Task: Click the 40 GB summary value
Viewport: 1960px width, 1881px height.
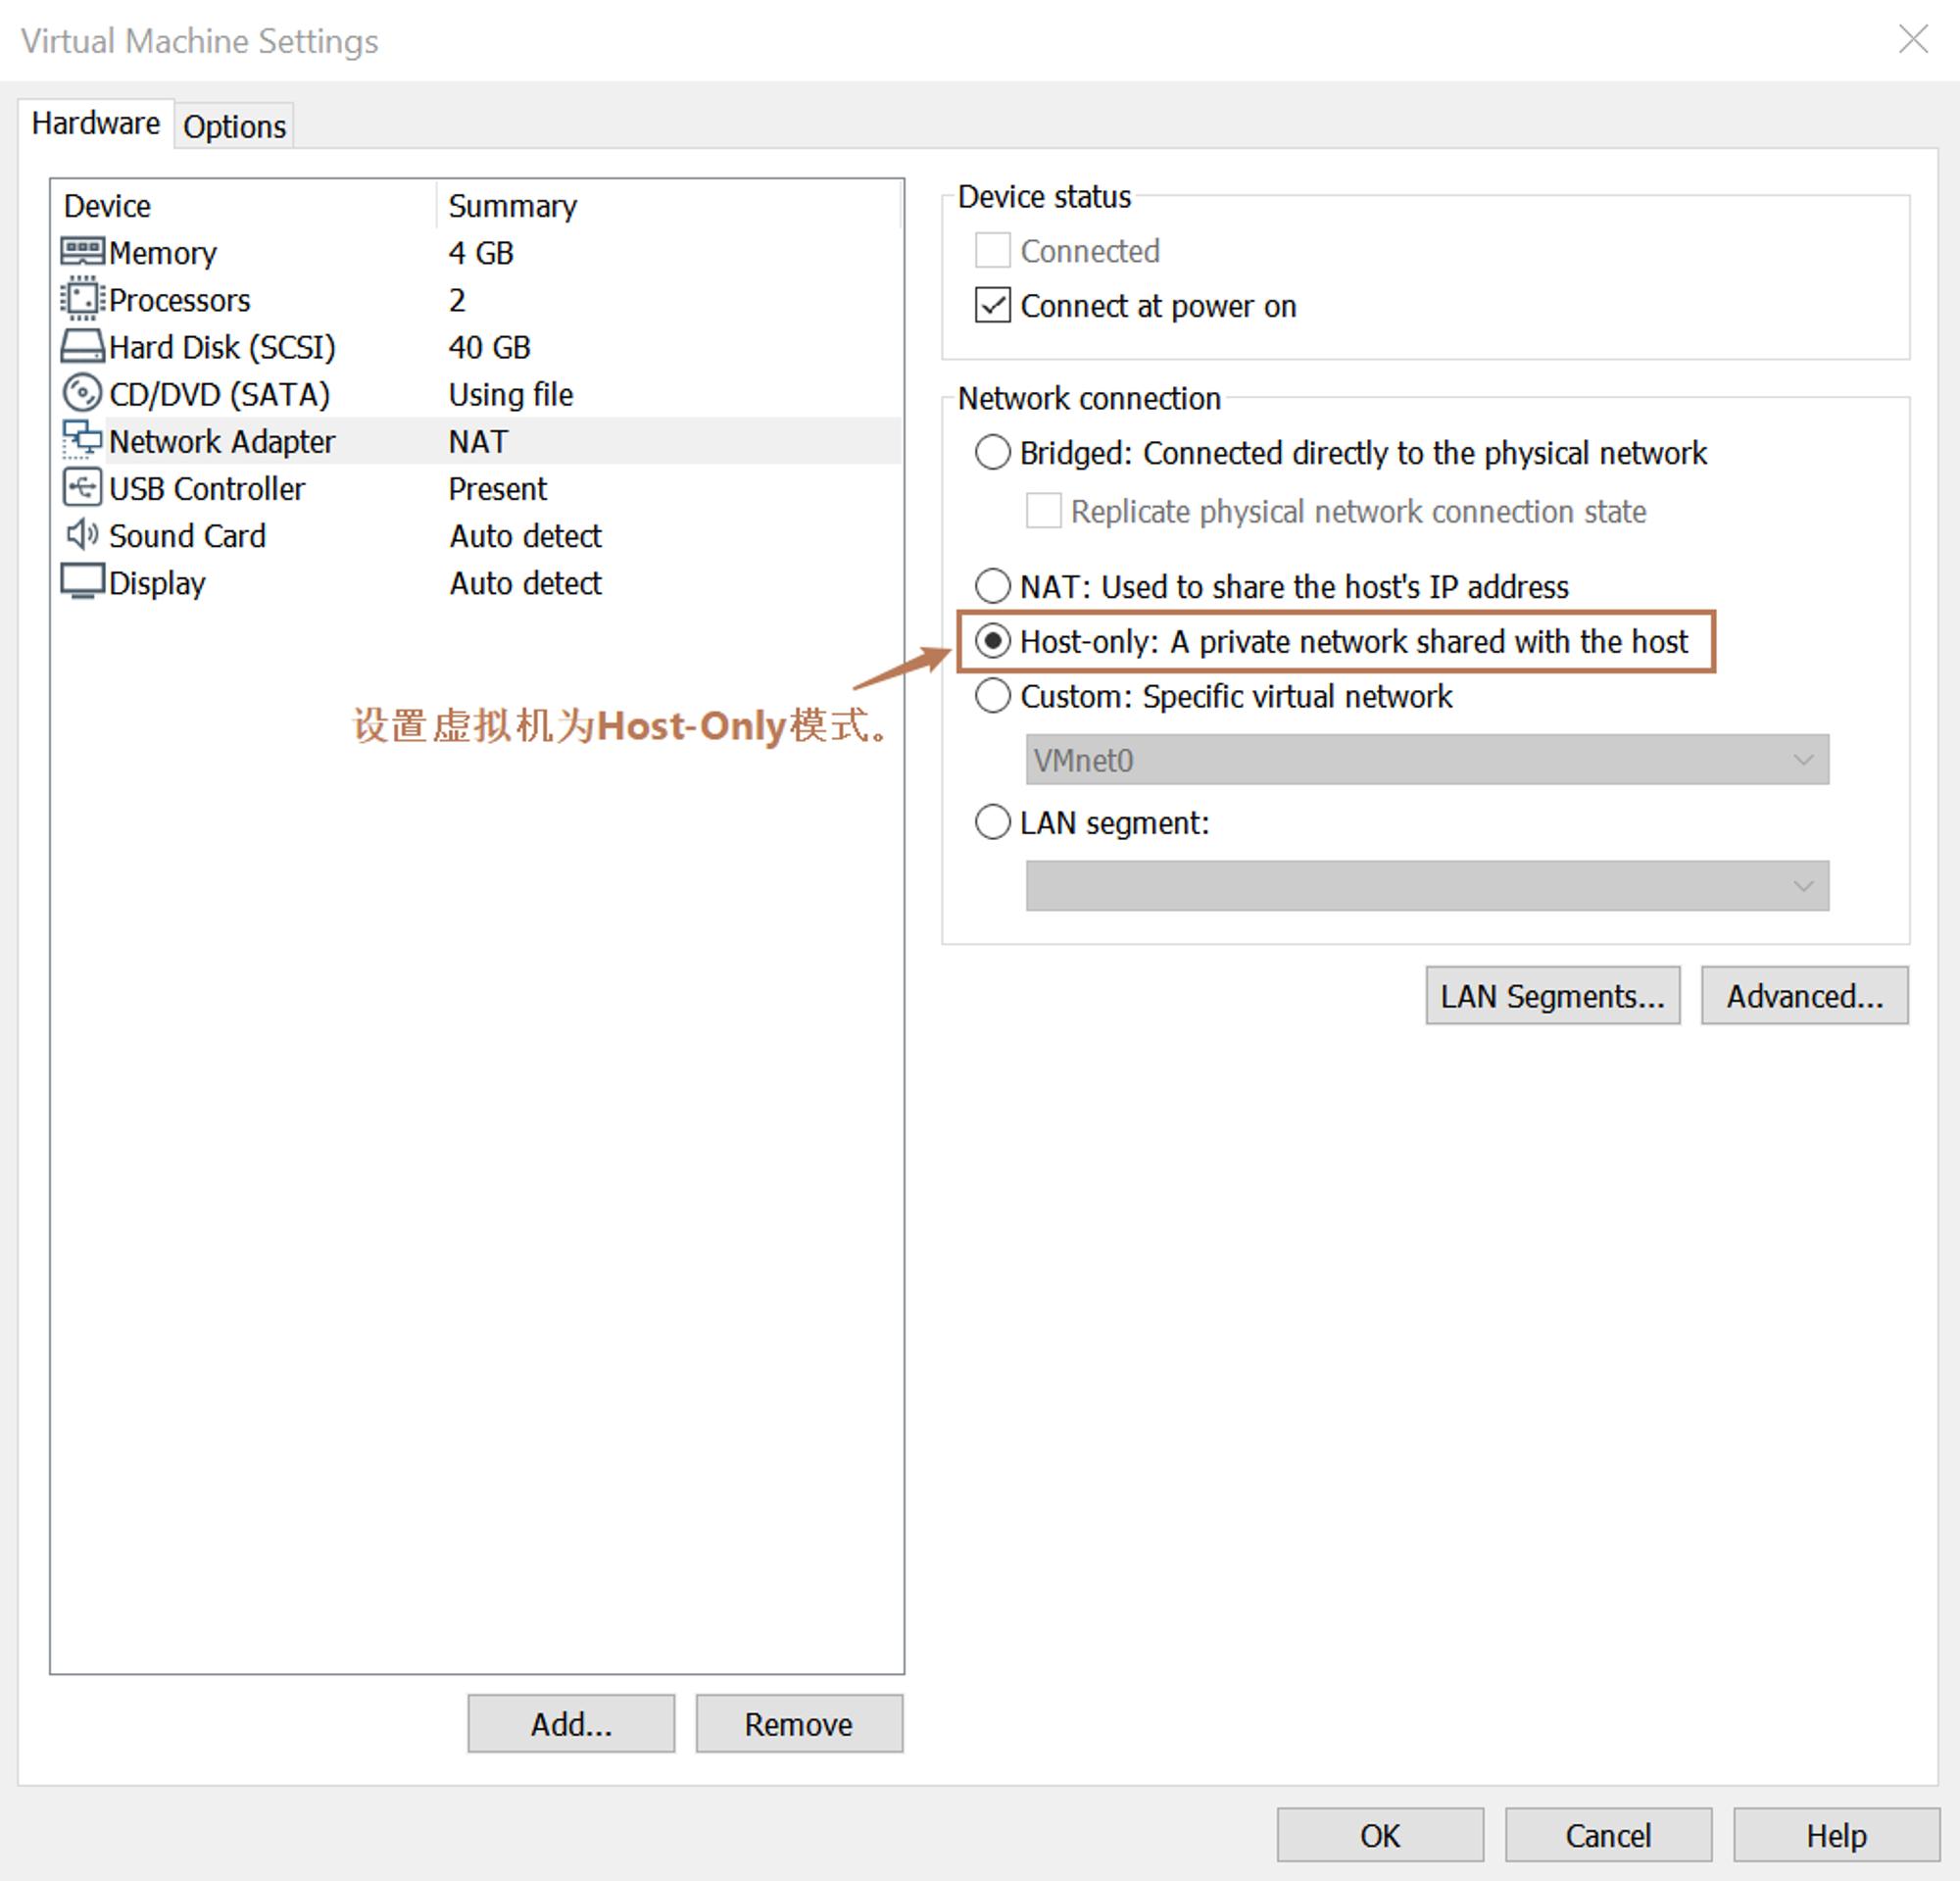Action: tap(489, 347)
